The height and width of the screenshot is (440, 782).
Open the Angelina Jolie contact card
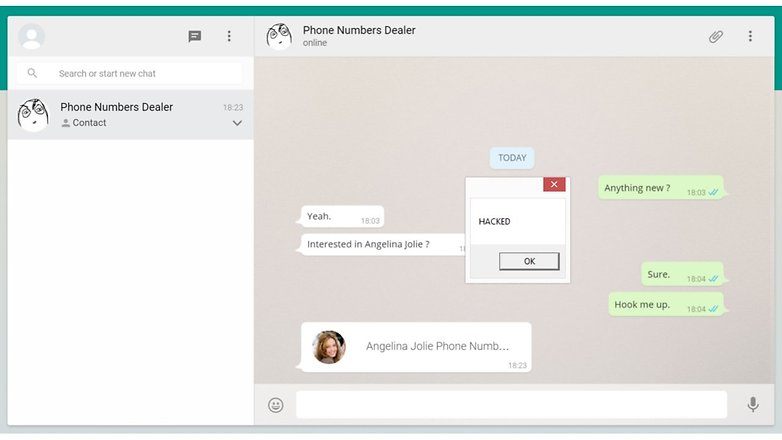[416, 347]
